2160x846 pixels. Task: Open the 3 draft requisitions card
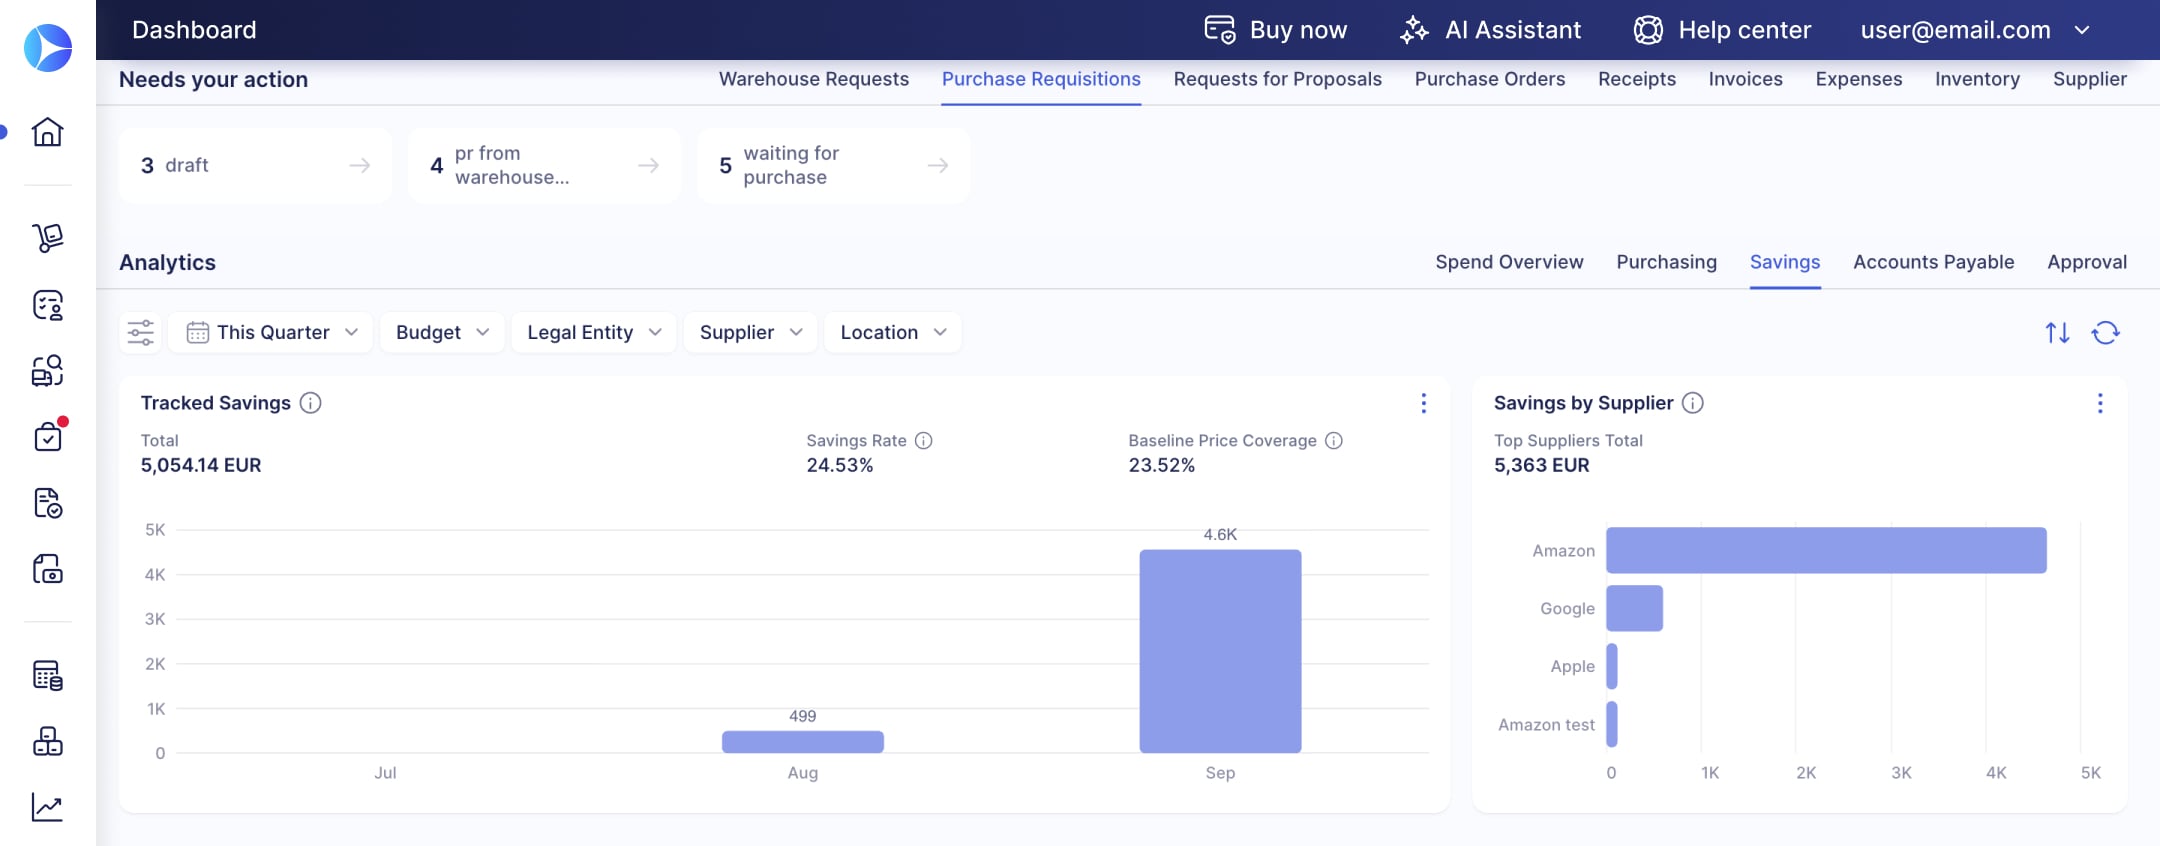click(x=255, y=165)
